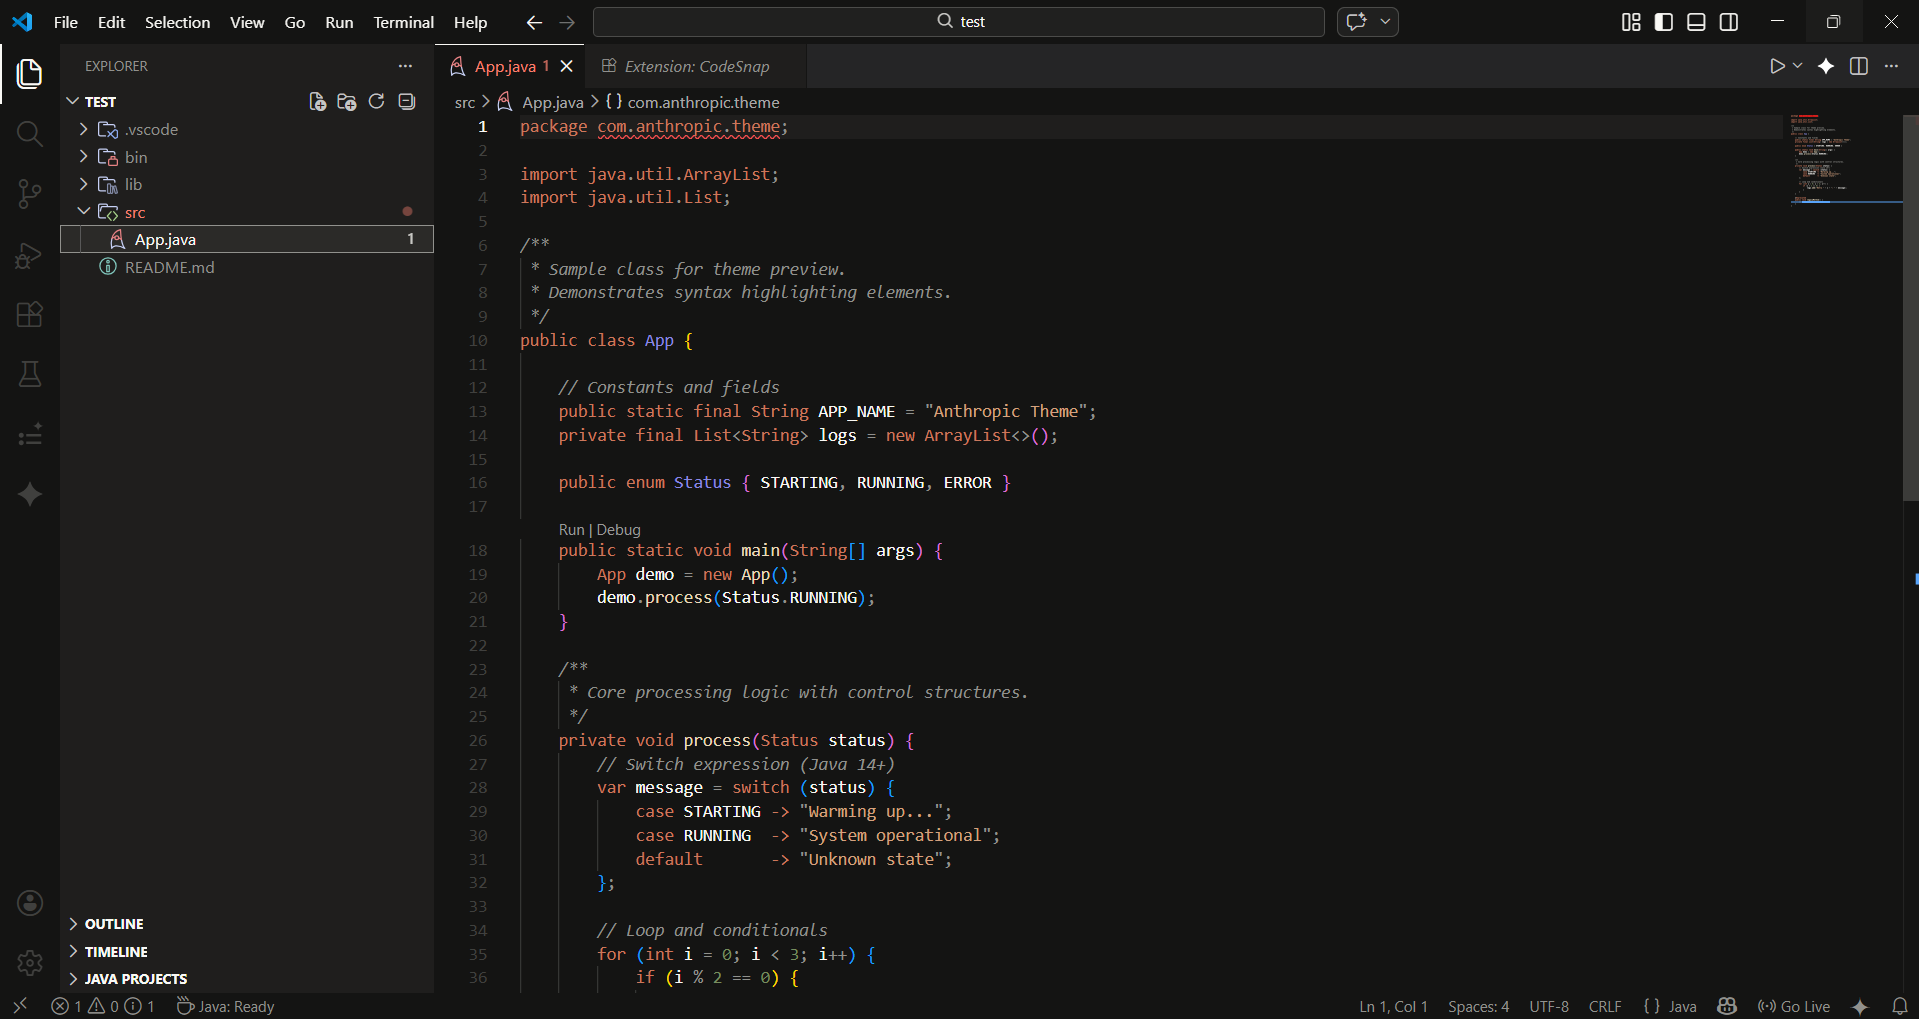Viewport: 1919px width, 1019px height.
Task: Select App.java in the explorer tree
Action: [246, 239]
